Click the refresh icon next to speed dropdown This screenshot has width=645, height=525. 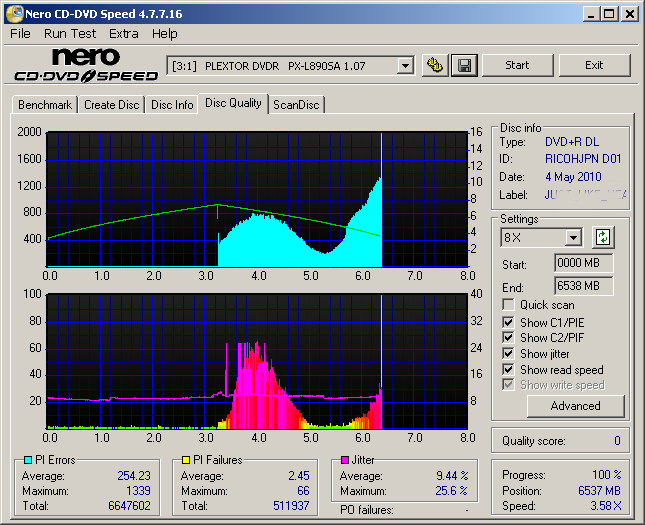(603, 237)
